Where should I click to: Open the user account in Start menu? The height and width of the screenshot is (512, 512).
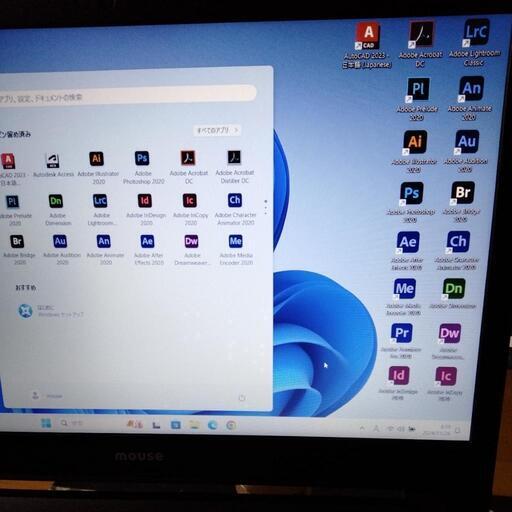click(x=47, y=396)
